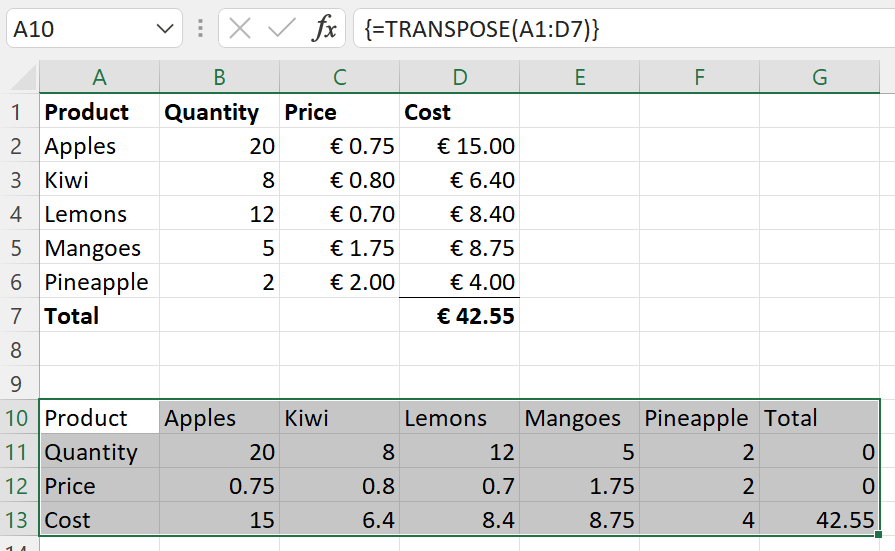Select column G header
Image resolution: width=895 pixels, height=551 pixels.
coord(819,78)
